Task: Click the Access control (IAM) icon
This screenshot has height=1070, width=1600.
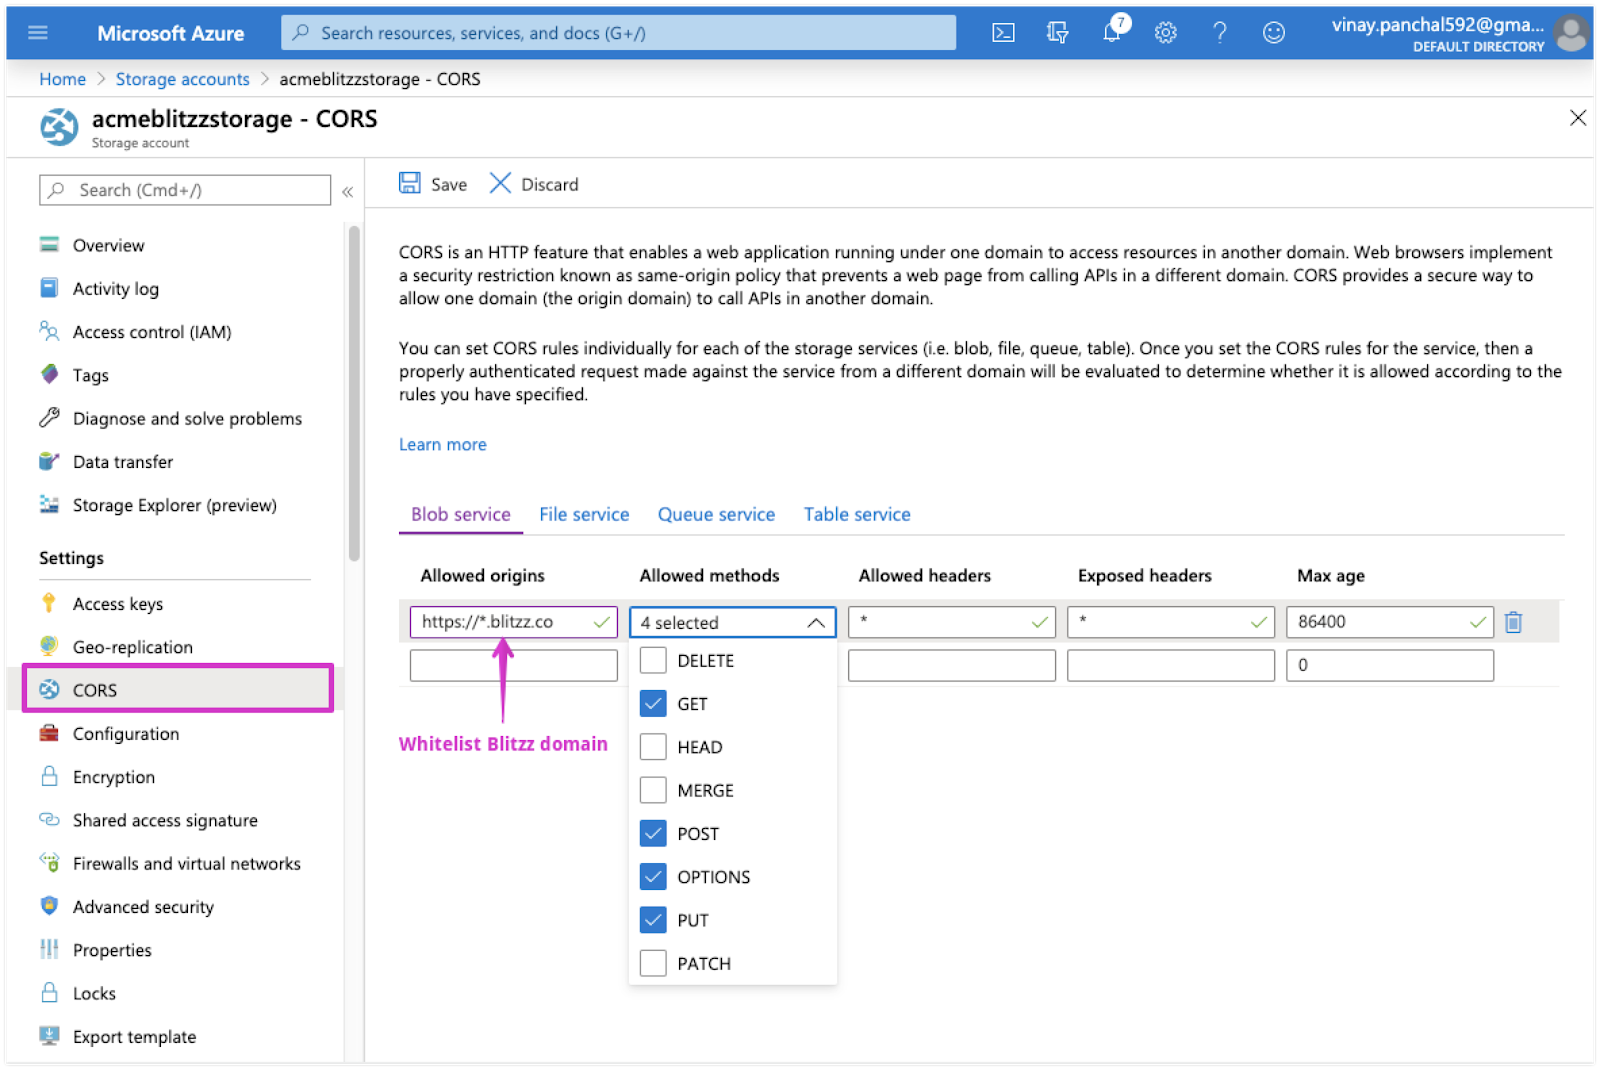Action: (x=49, y=331)
